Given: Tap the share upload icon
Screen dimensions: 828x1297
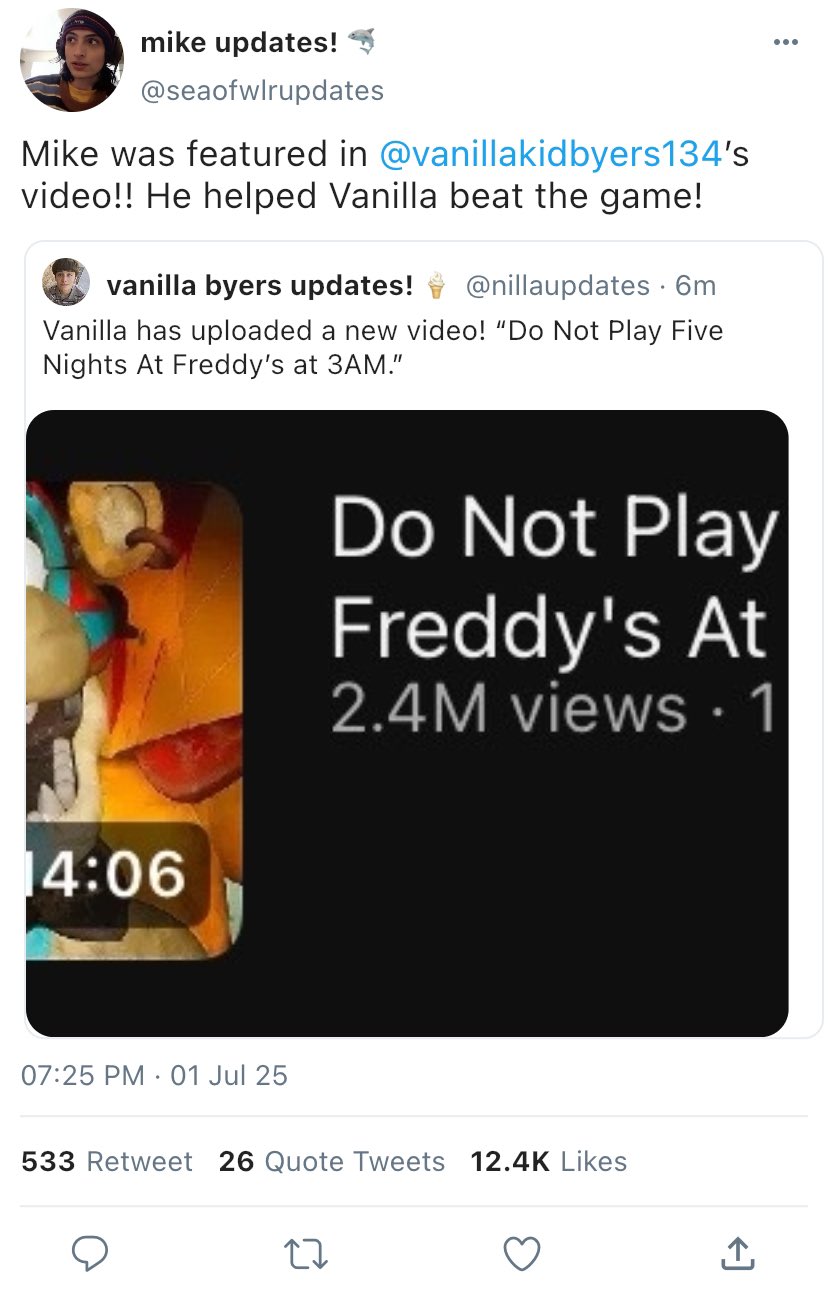Looking at the screenshot, I should click(736, 1251).
